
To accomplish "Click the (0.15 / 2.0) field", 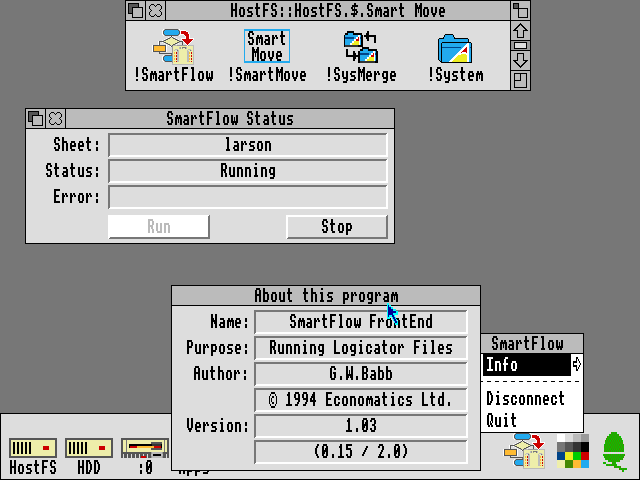I will tap(361, 452).
